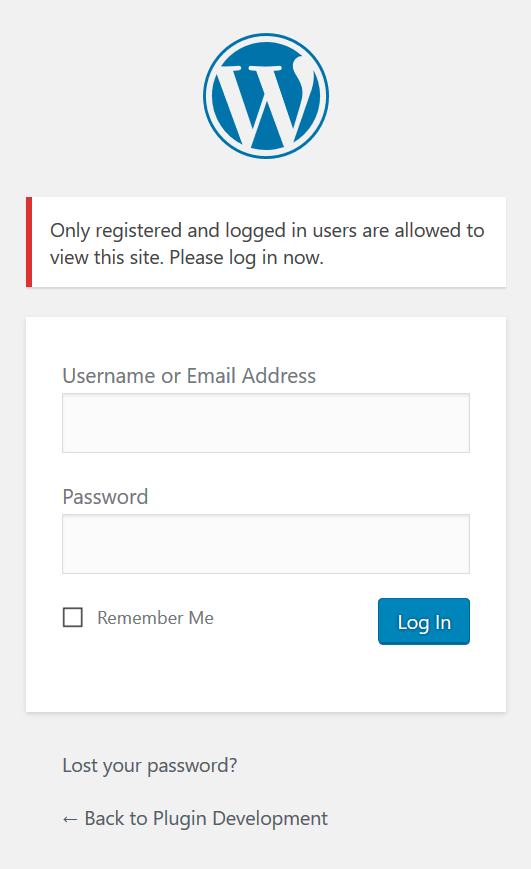
Task: Open the "Lost your password?" link
Action: coord(150,765)
